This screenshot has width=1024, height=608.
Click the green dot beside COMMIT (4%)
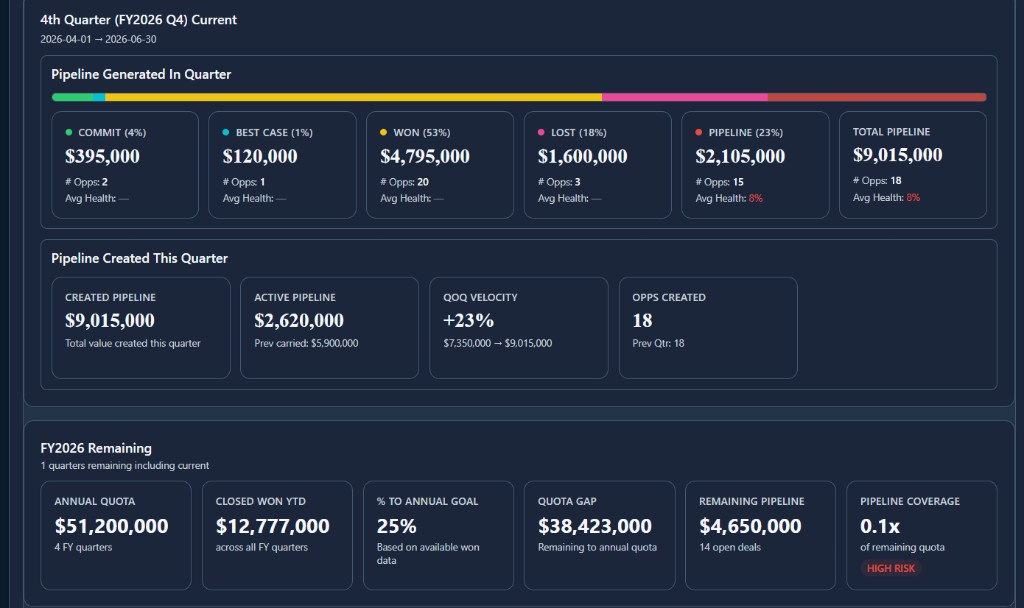click(x=69, y=132)
